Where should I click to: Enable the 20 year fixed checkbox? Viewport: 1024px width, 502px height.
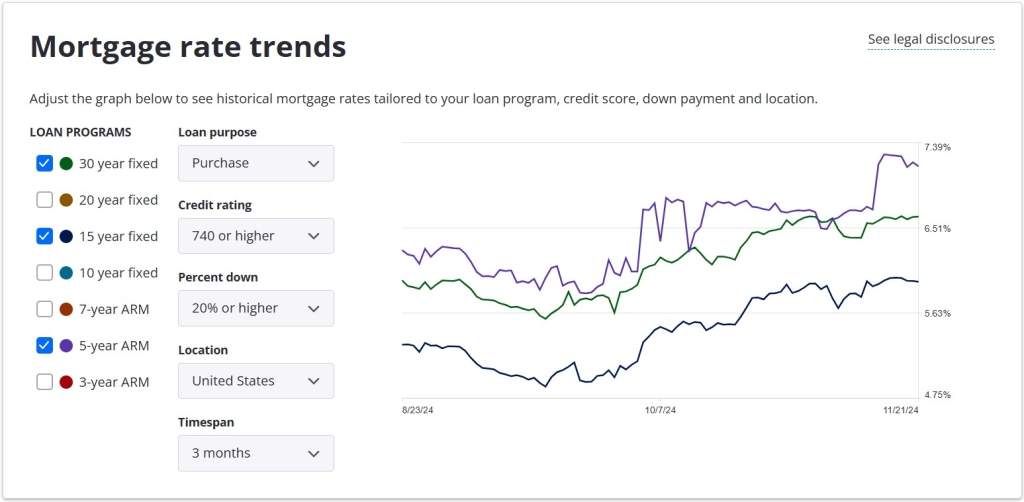click(x=44, y=200)
